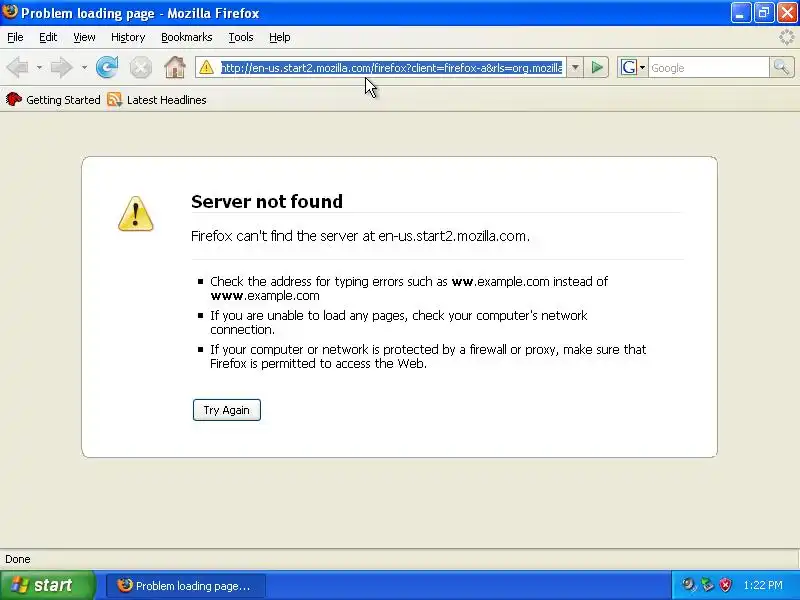Open the Forward history dropdown arrow
Image resolution: width=800 pixels, height=600 pixels.
84,67
